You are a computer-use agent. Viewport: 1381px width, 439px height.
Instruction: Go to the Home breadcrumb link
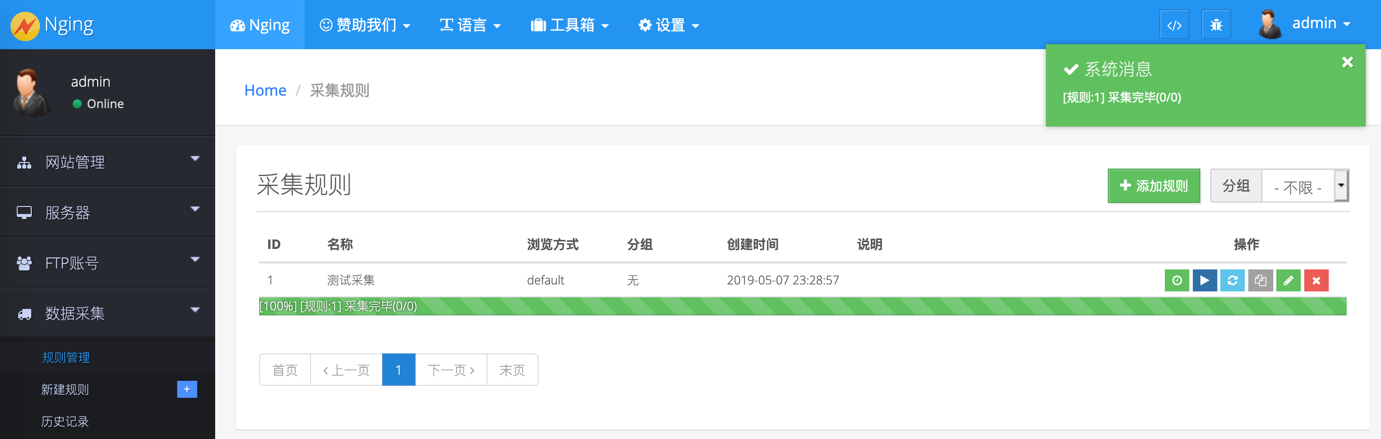click(265, 90)
